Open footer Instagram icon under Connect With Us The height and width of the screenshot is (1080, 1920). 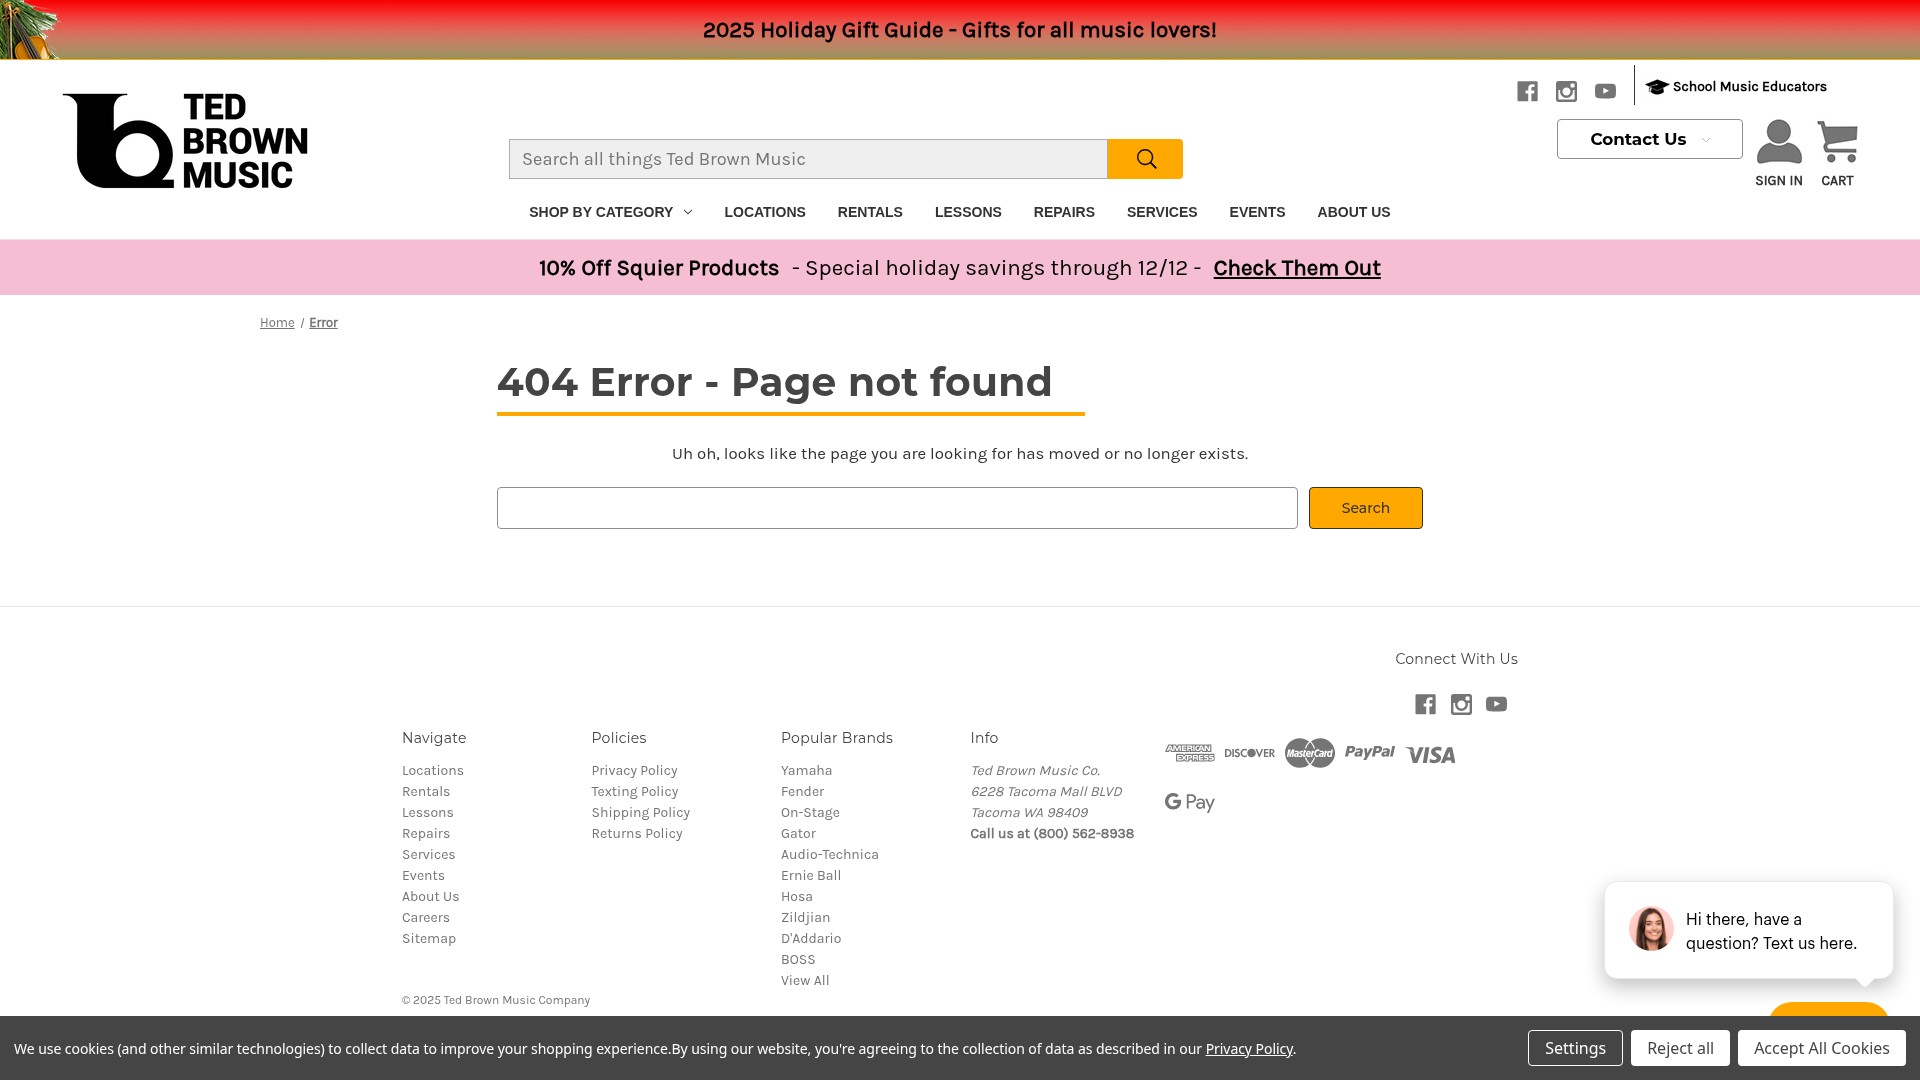[1461, 704]
